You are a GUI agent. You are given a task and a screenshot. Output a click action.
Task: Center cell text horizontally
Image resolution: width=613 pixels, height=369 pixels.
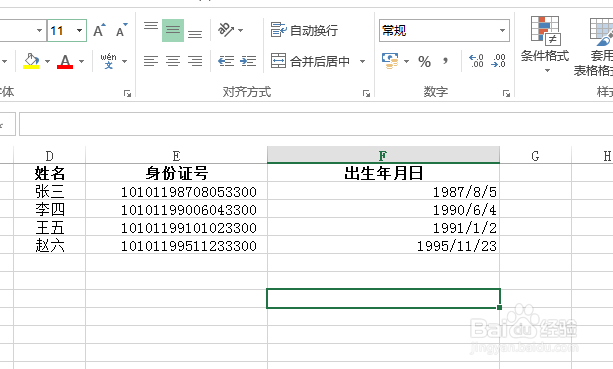[173, 61]
